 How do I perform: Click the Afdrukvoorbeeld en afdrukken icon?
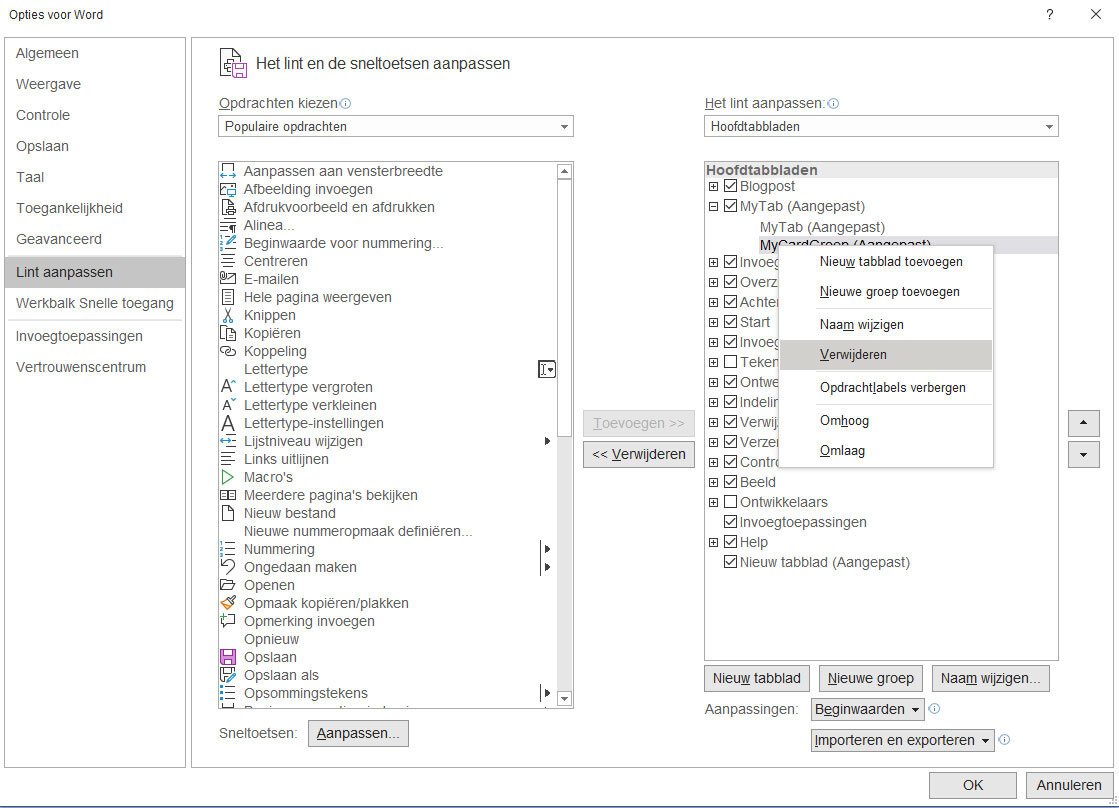pyautogui.click(x=228, y=207)
